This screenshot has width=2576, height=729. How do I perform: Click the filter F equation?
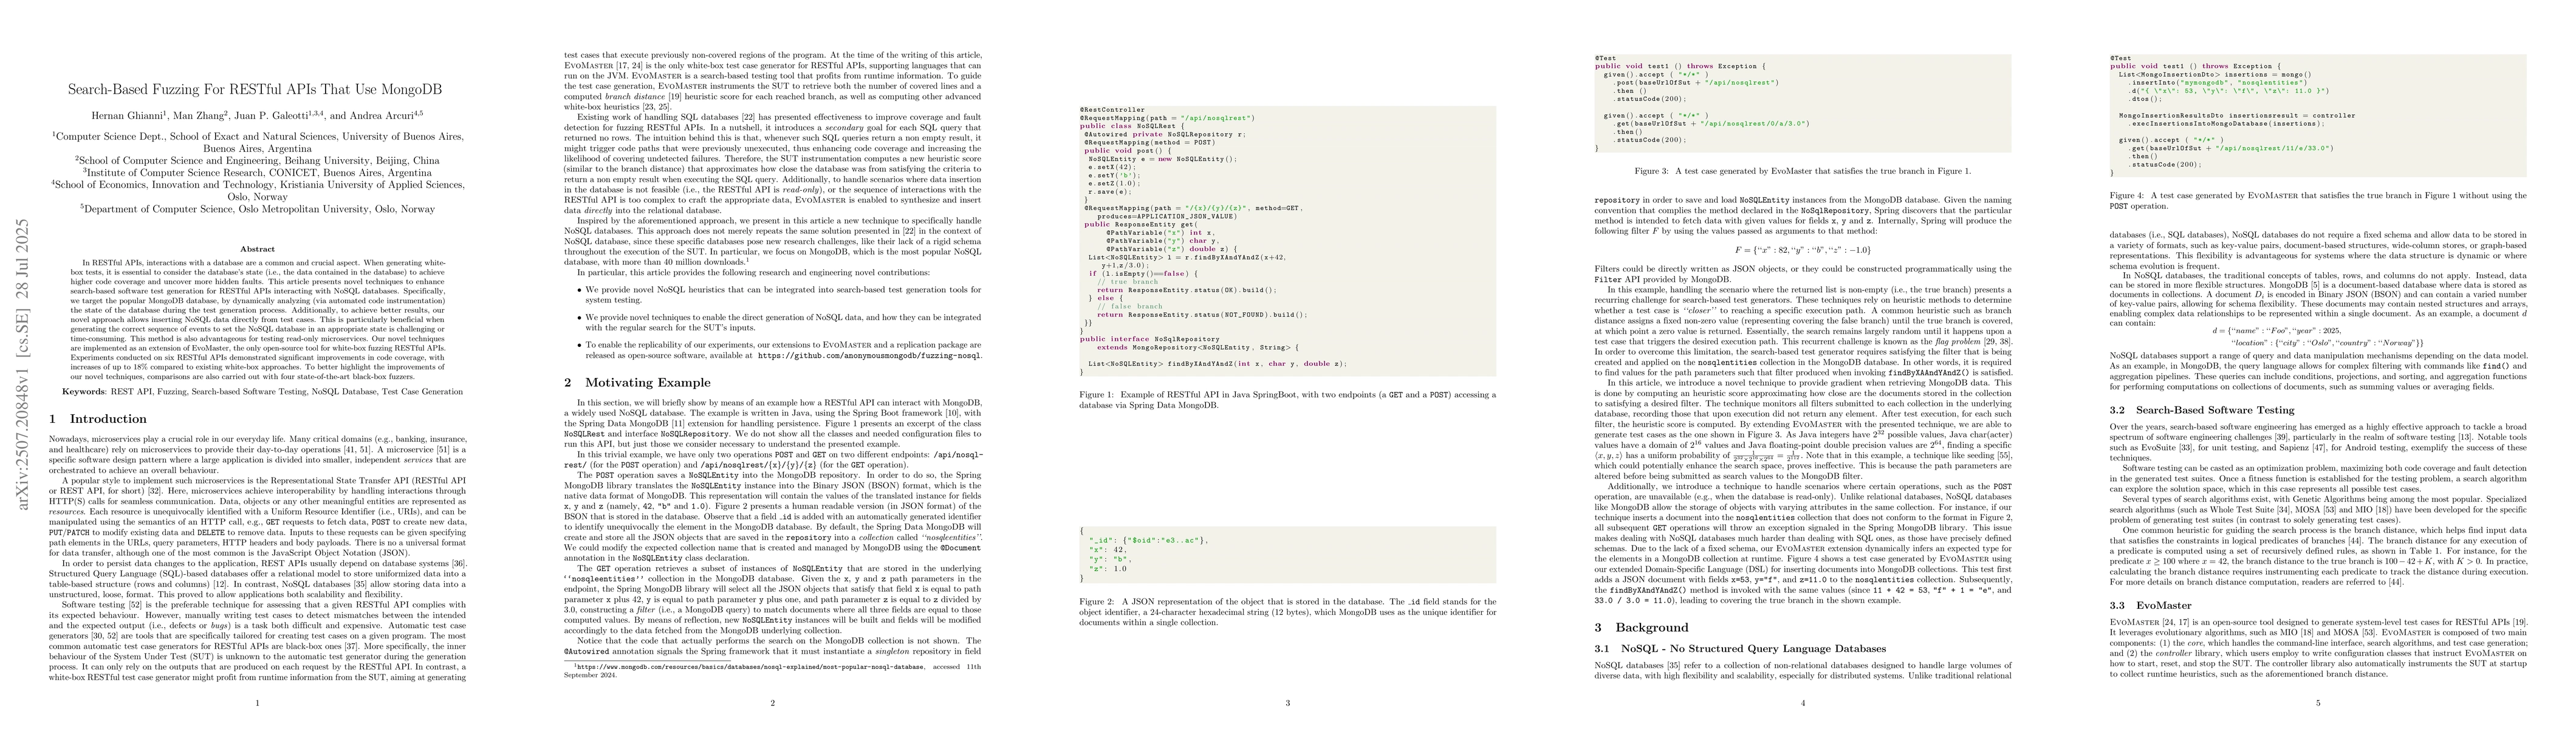[1802, 251]
